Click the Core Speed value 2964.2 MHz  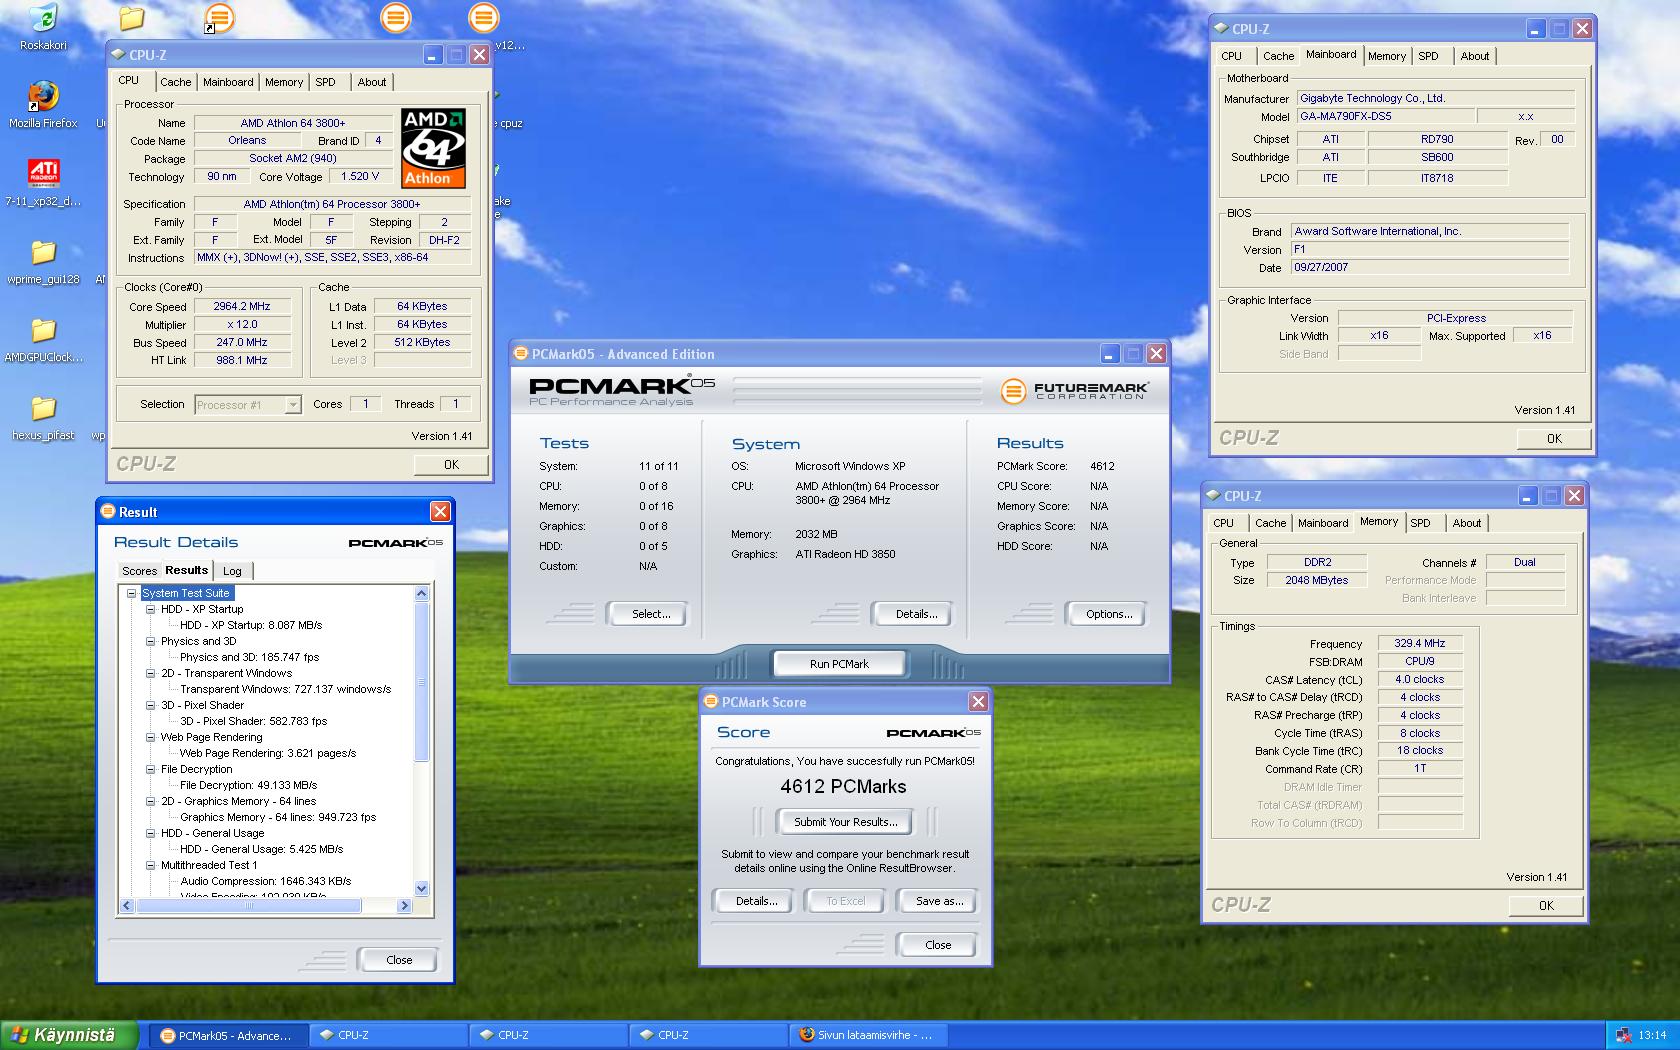[242, 307]
